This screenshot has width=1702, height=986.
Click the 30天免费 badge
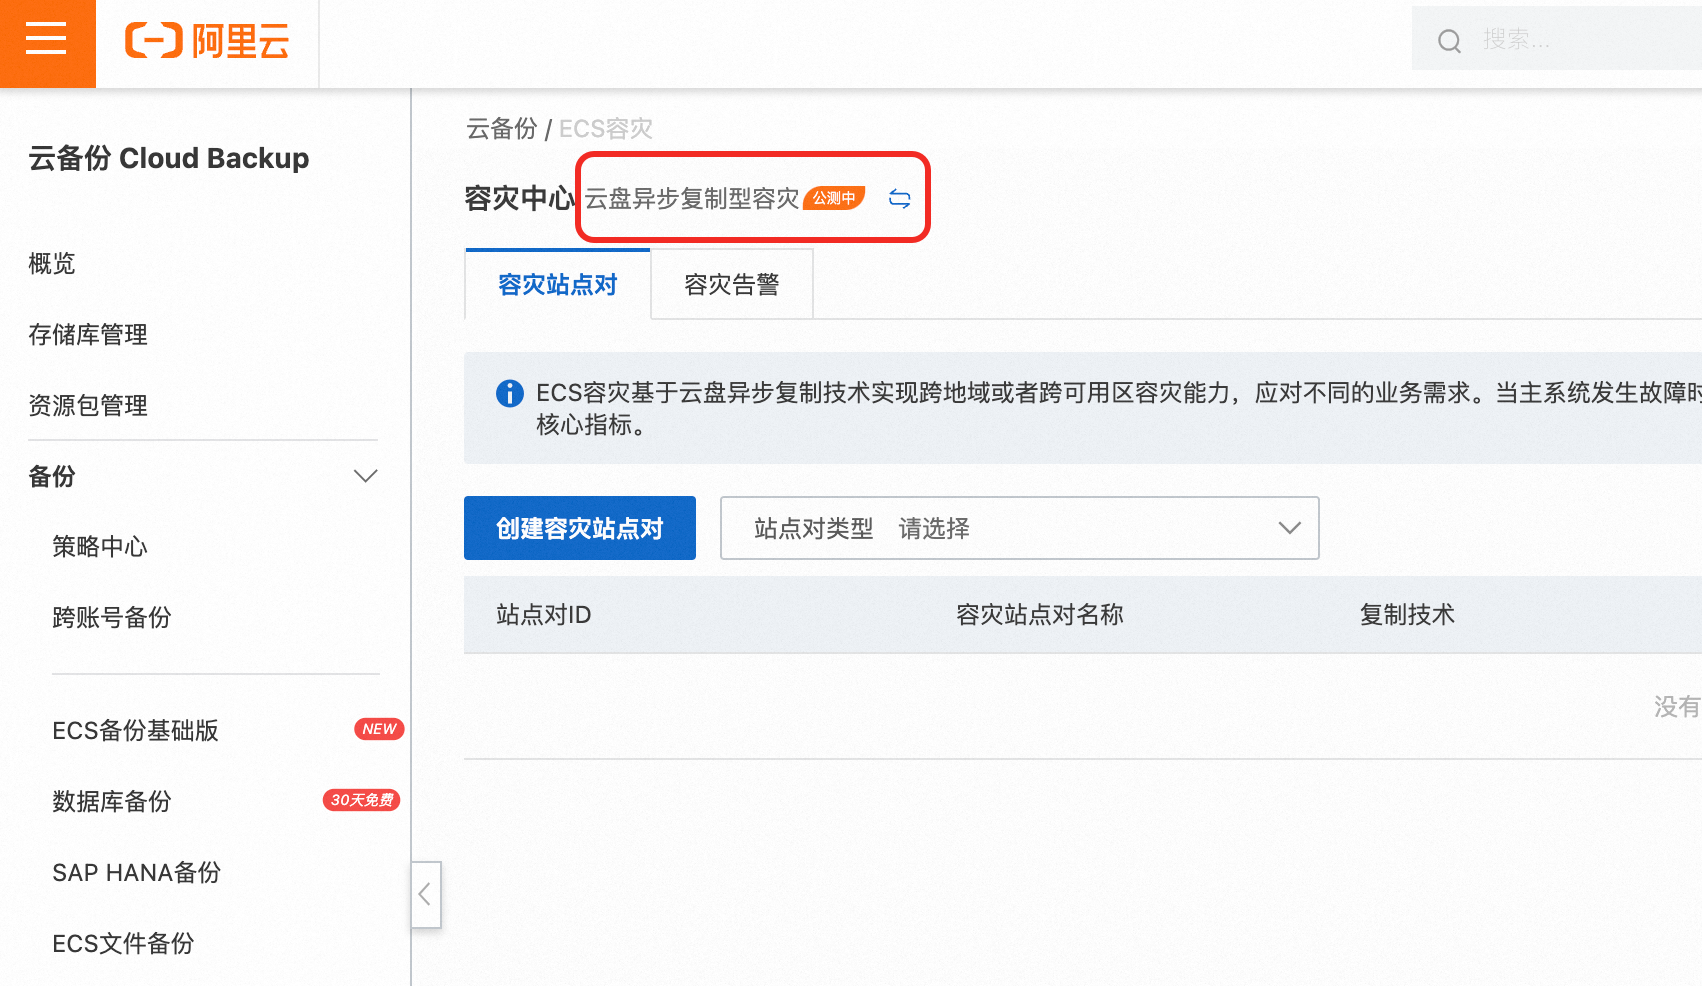(x=361, y=800)
